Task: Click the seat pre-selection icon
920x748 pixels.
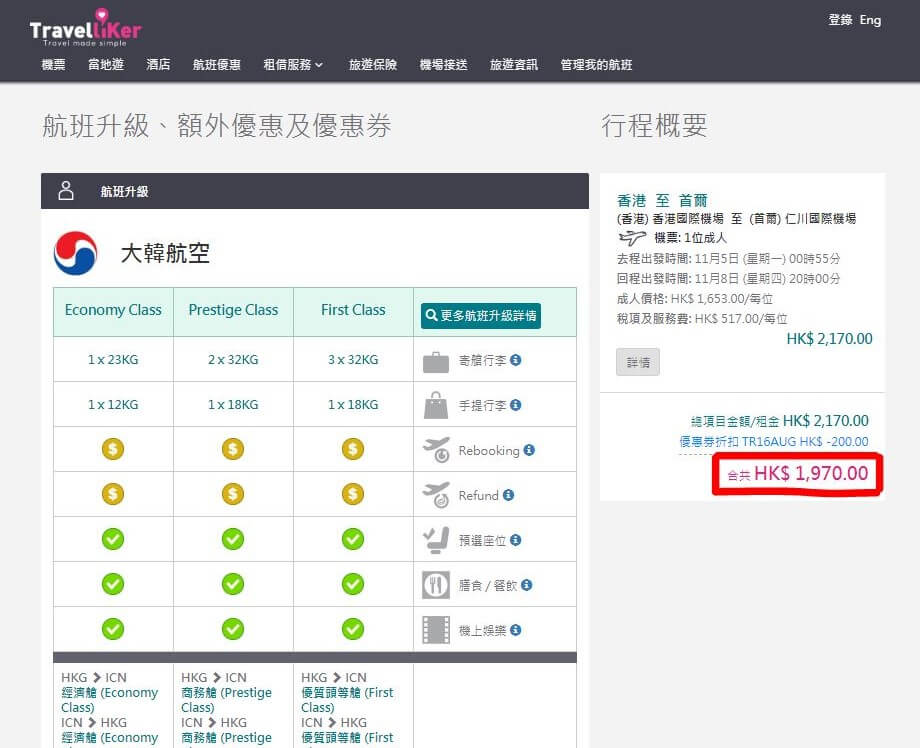Action: tap(436, 540)
